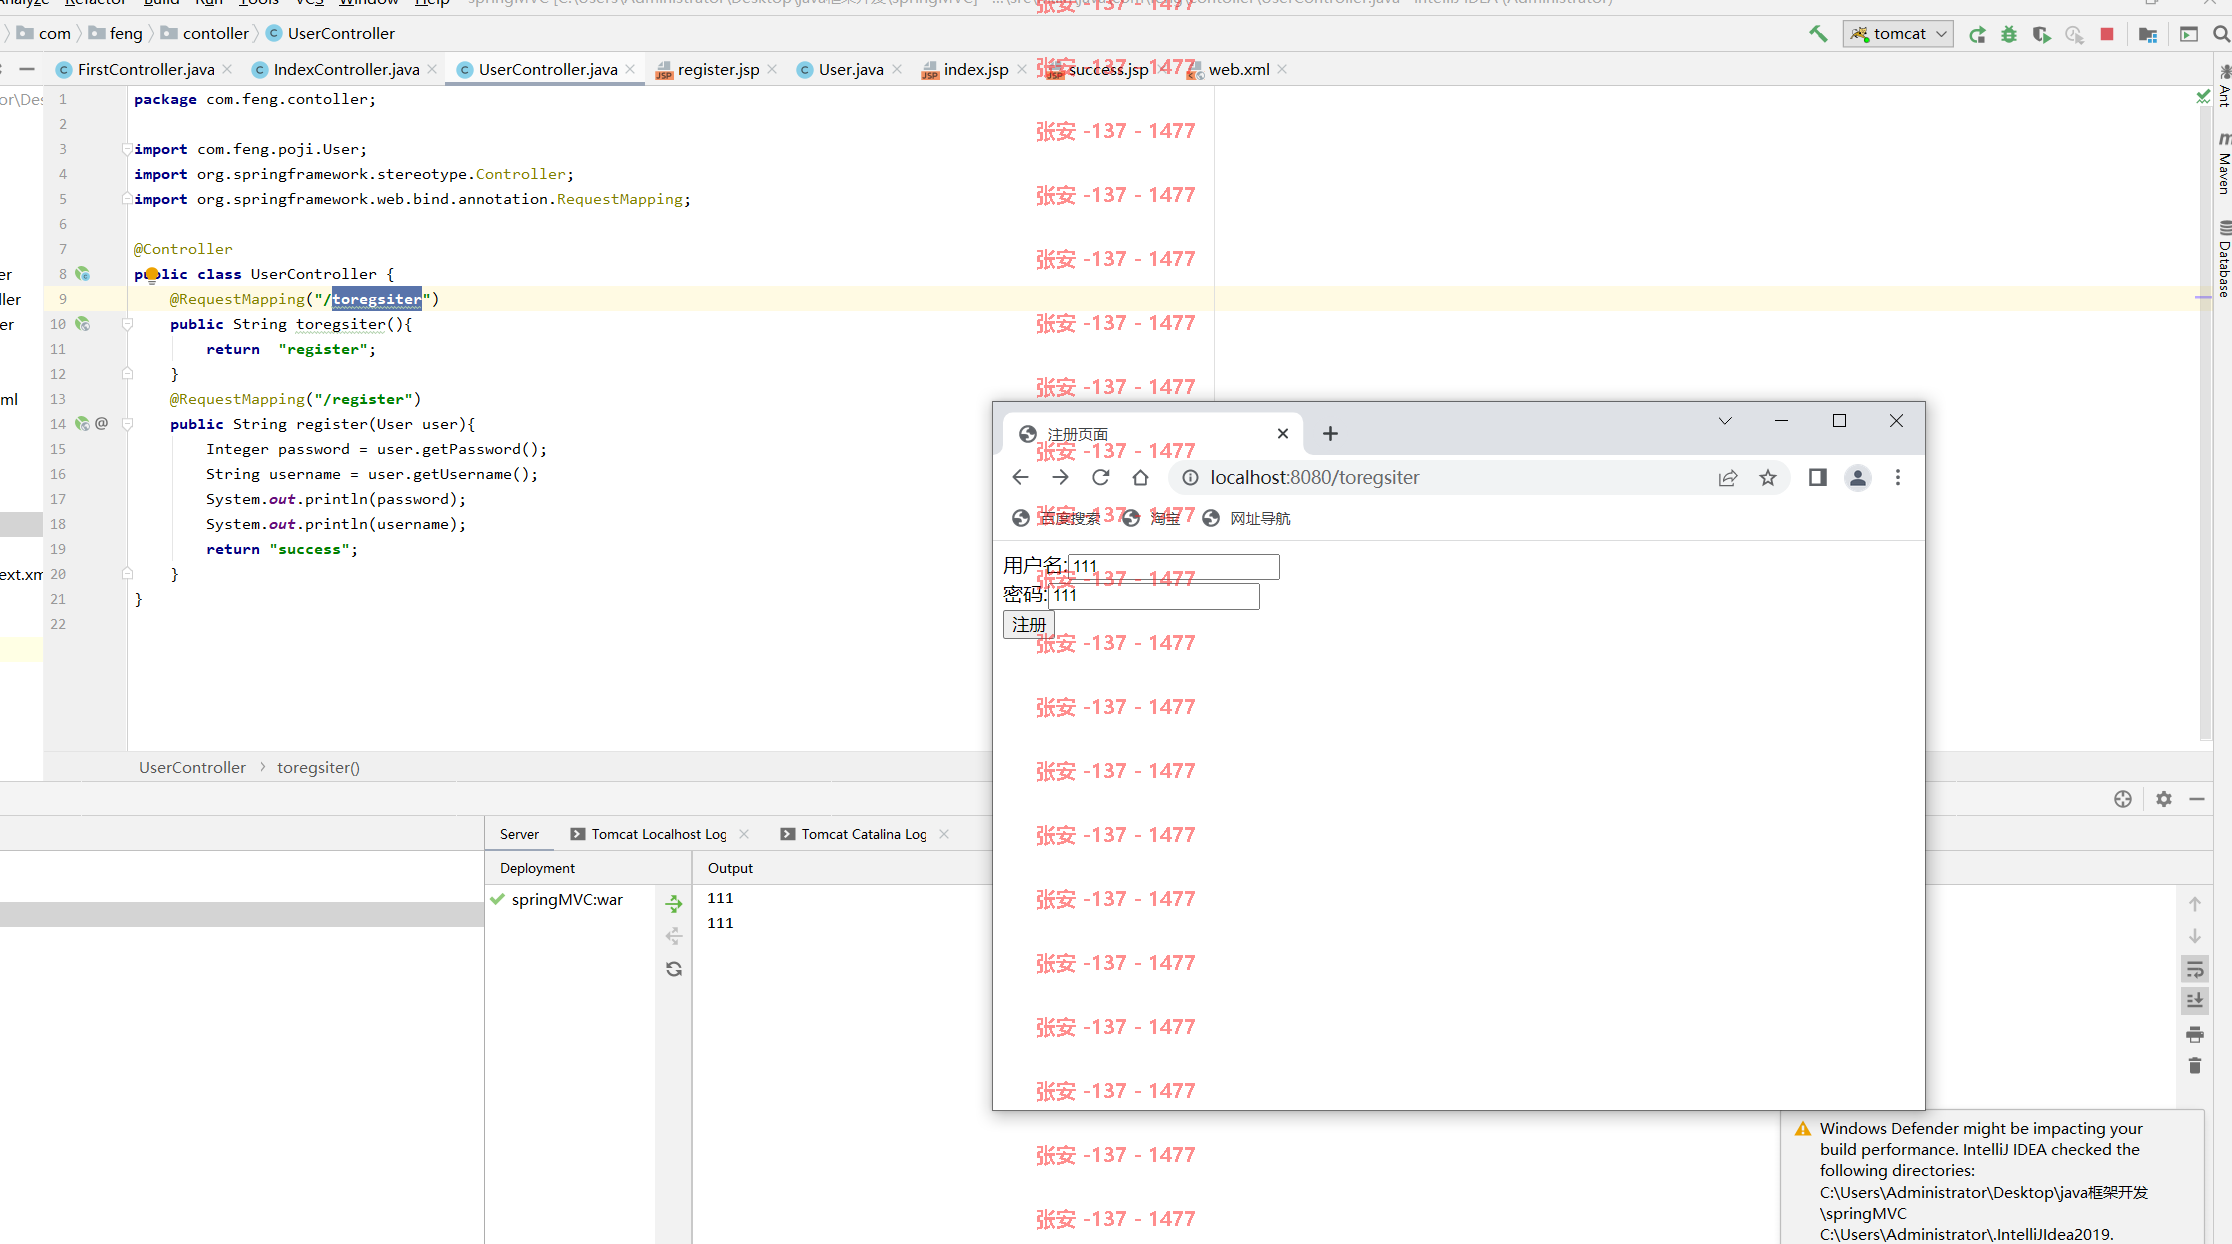Click gutter bean icon on line 10
Image resolution: width=2232 pixels, height=1244 pixels.
[83, 323]
